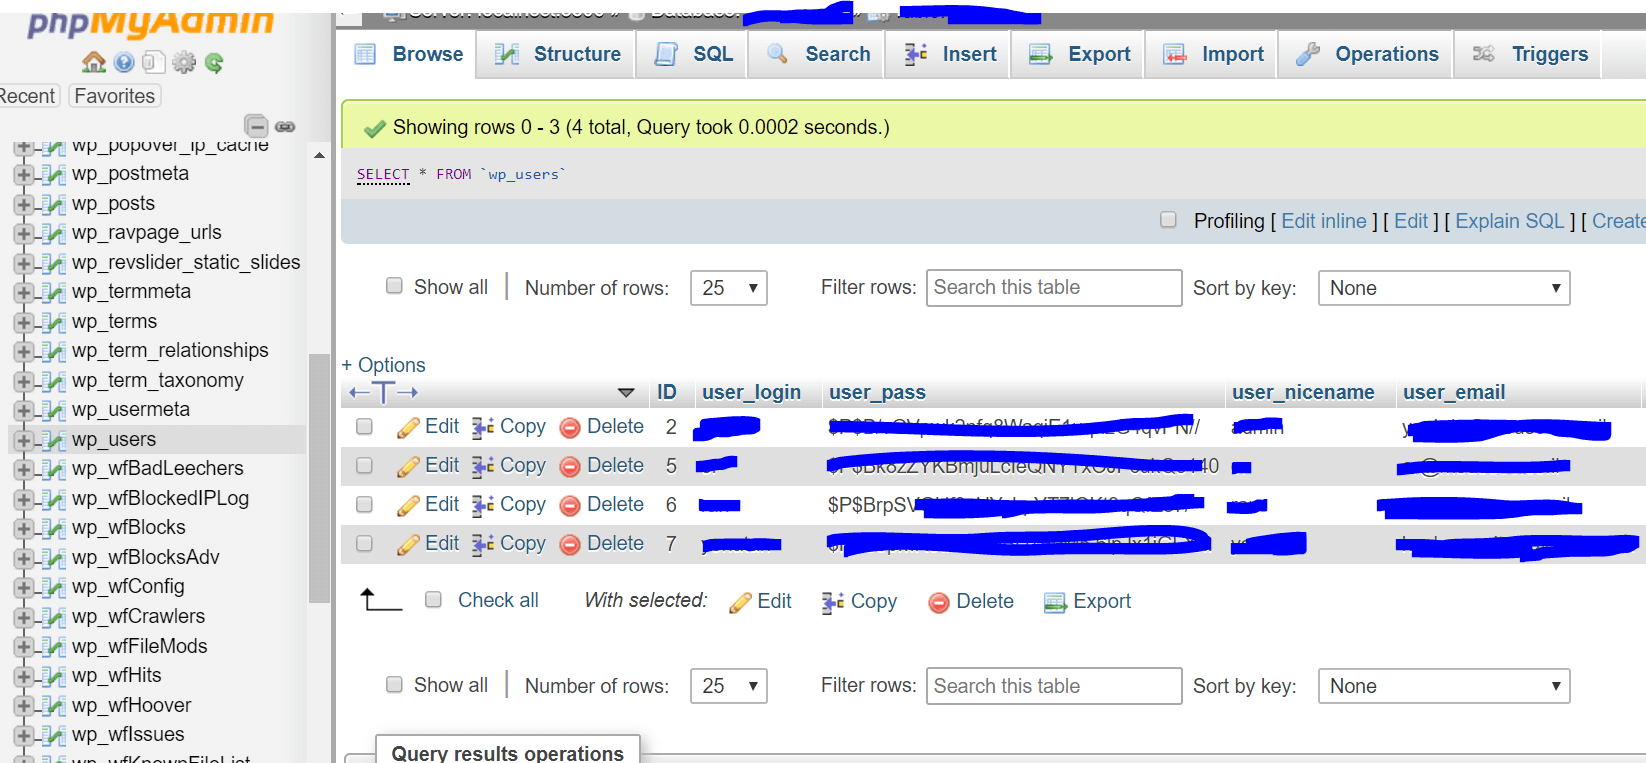Click the Copy icon for row ID 2
Viewport: 1646px width, 763px height.
click(483, 428)
